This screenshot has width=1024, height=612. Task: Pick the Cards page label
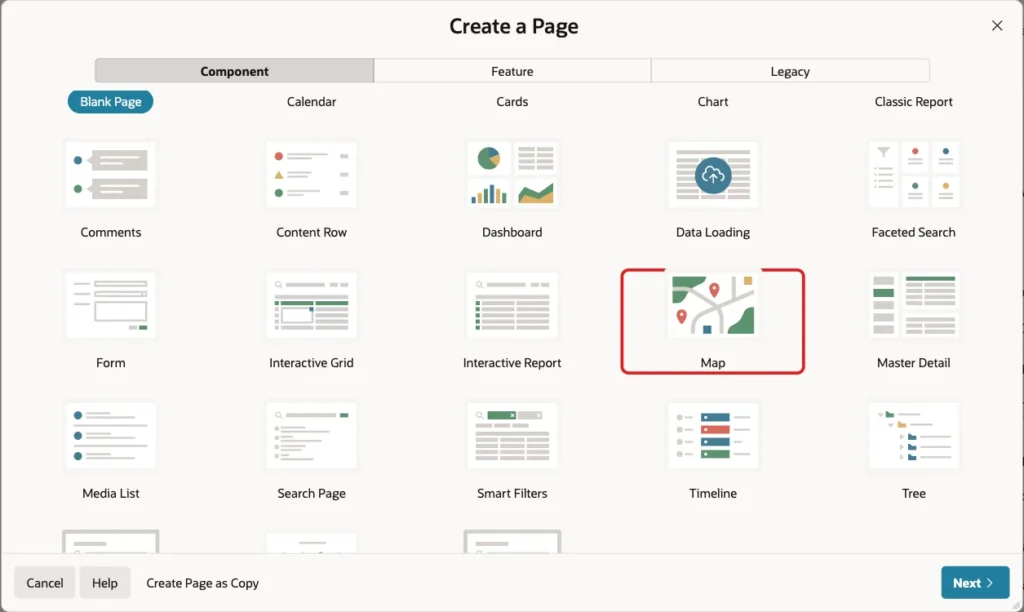pos(512,101)
